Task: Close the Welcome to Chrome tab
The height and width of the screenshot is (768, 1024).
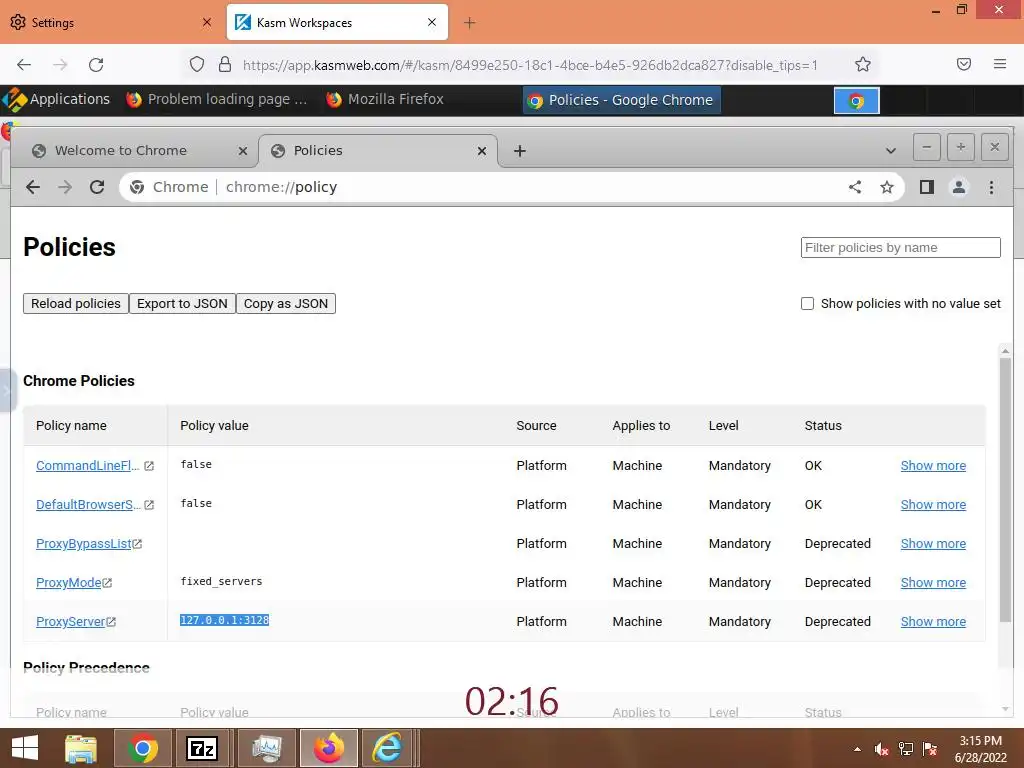Action: click(242, 151)
